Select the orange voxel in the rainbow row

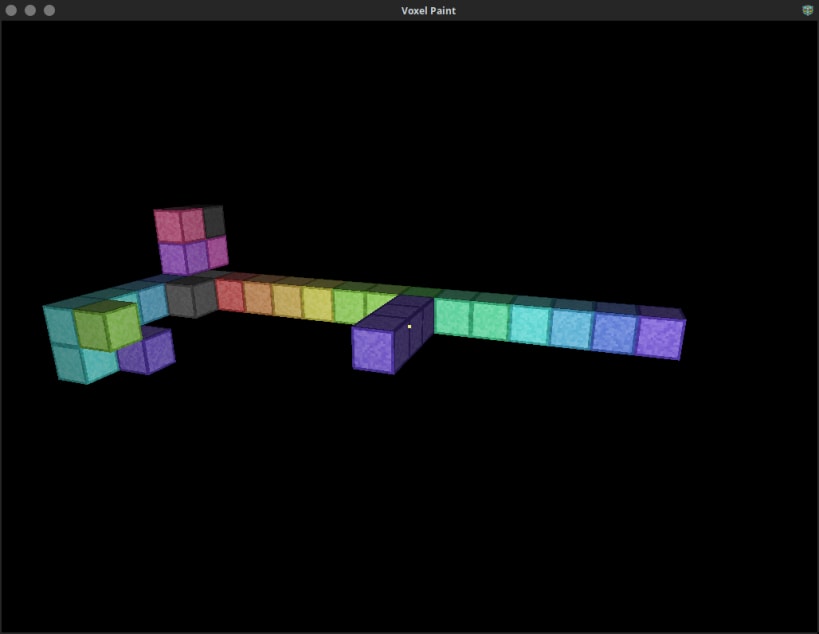tap(259, 298)
